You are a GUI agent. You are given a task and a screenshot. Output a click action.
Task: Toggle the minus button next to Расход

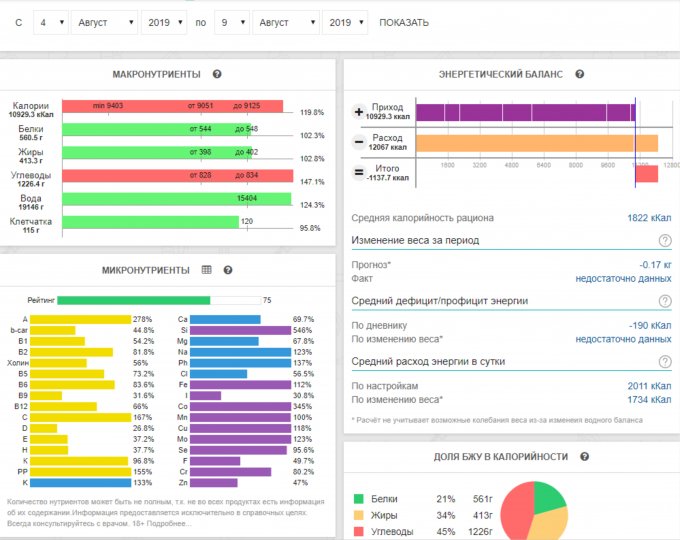359,143
